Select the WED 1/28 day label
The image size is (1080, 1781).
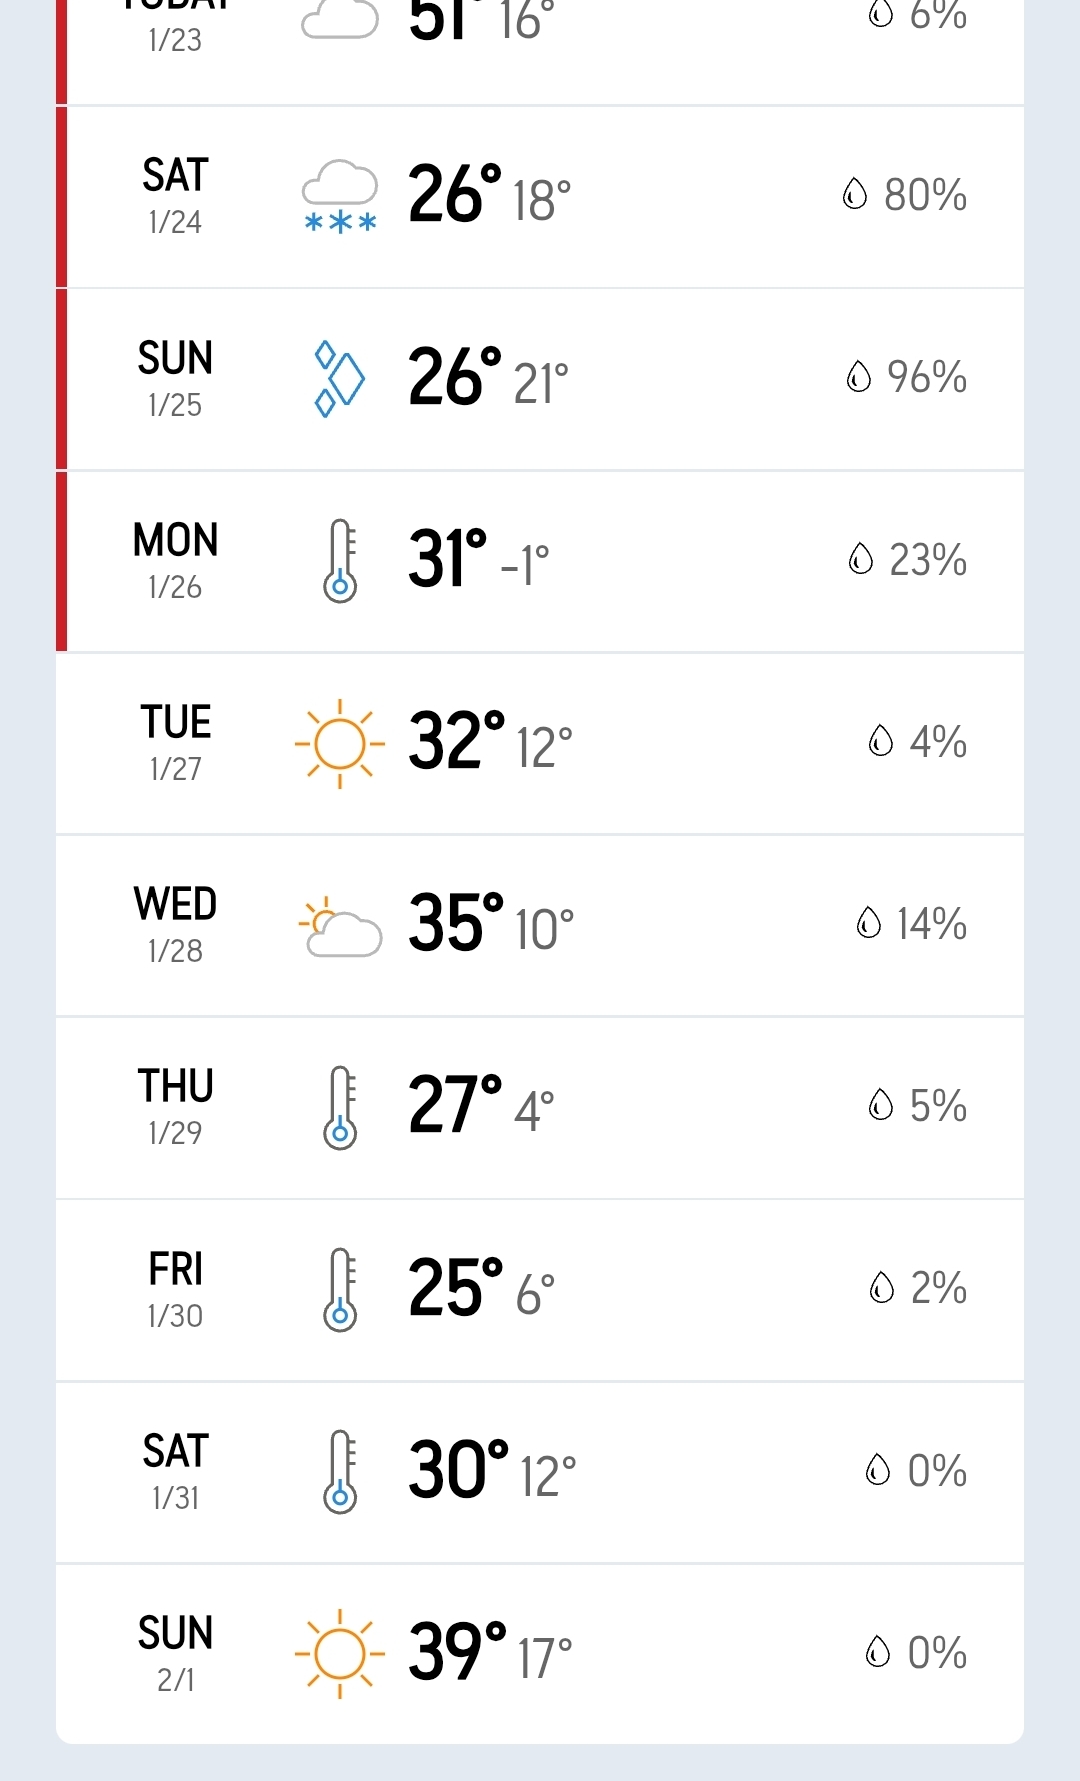point(175,924)
